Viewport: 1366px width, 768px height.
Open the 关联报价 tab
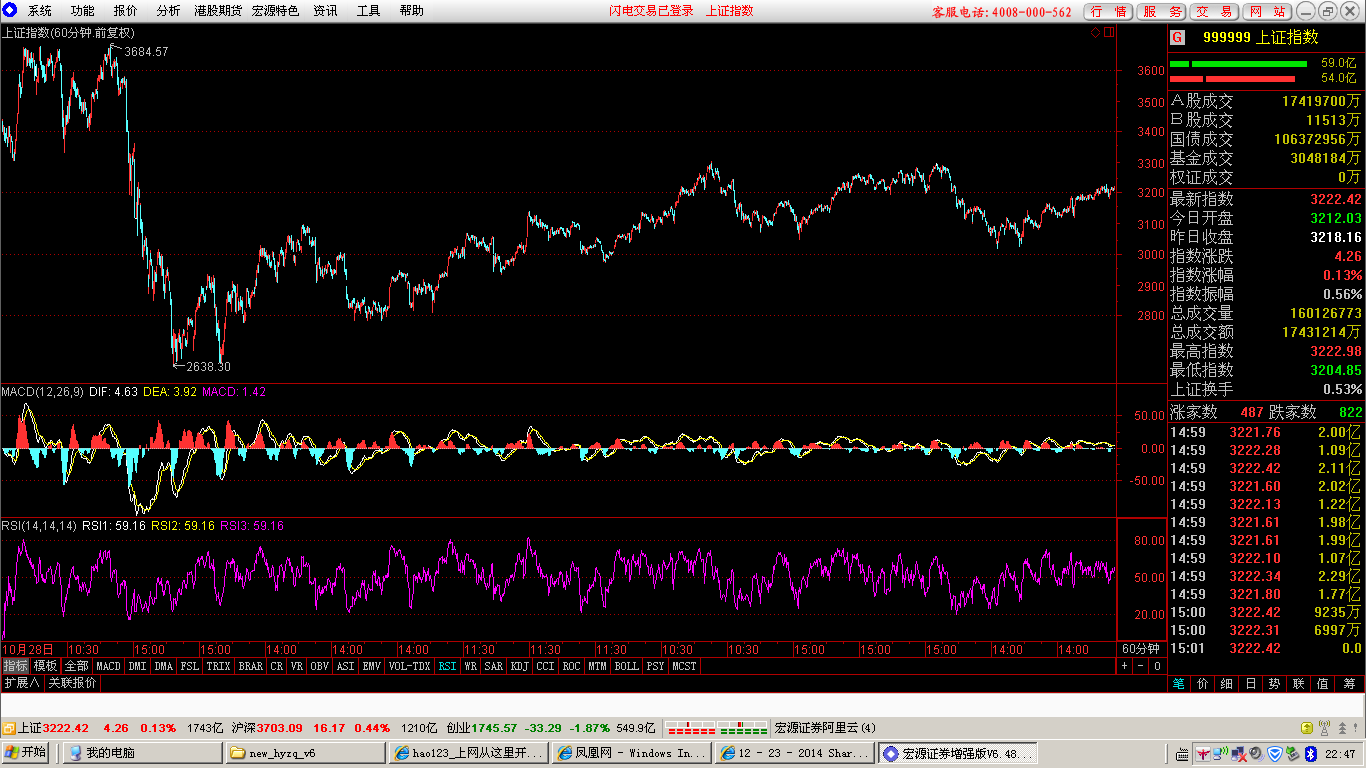[73, 682]
